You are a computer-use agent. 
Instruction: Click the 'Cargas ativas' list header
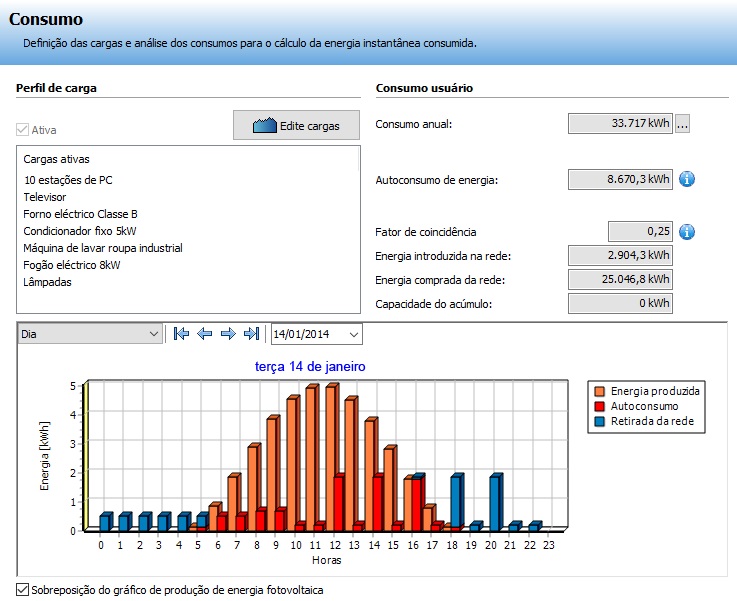[x=56, y=159]
